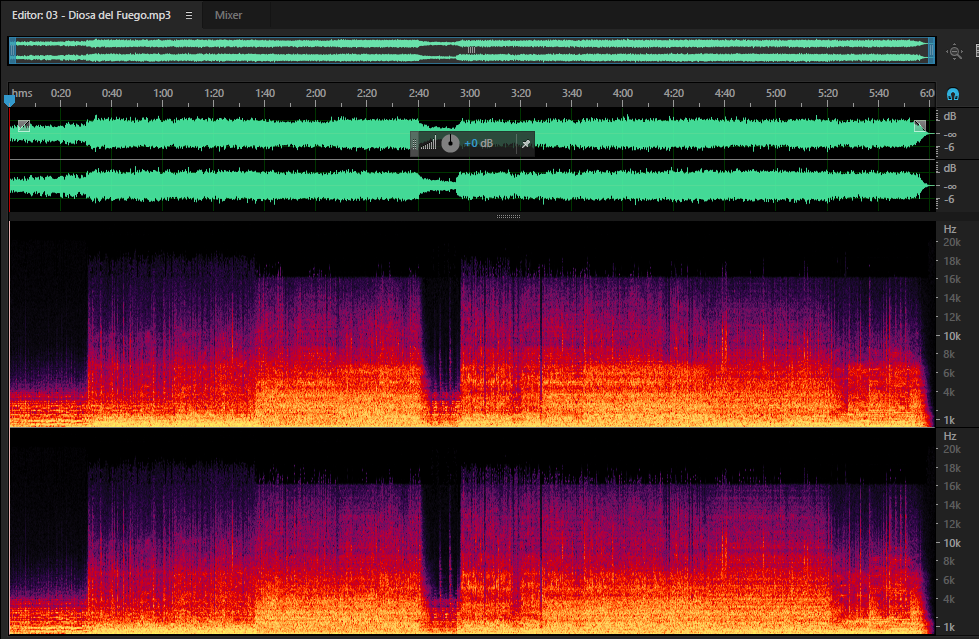
Task: Open the Editor panel menu icon
Action: click(189, 16)
